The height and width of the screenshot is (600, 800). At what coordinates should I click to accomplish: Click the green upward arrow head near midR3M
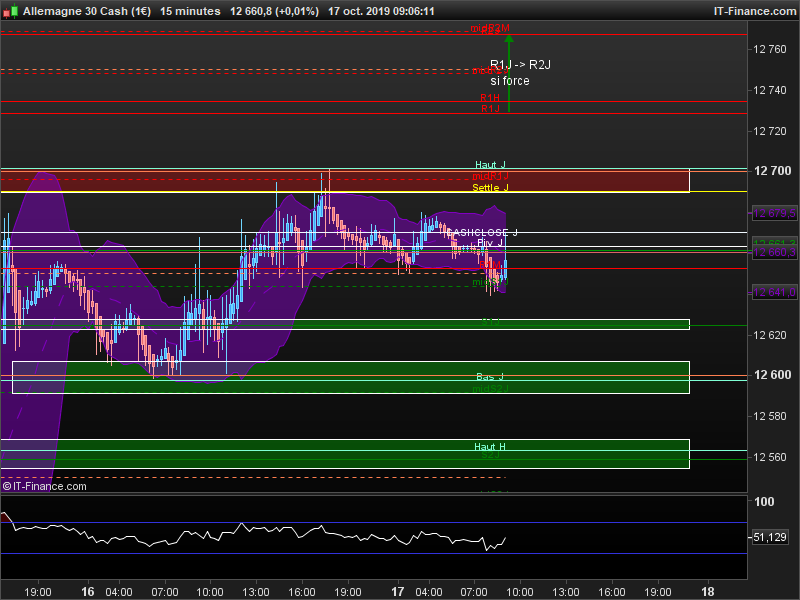[509, 38]
